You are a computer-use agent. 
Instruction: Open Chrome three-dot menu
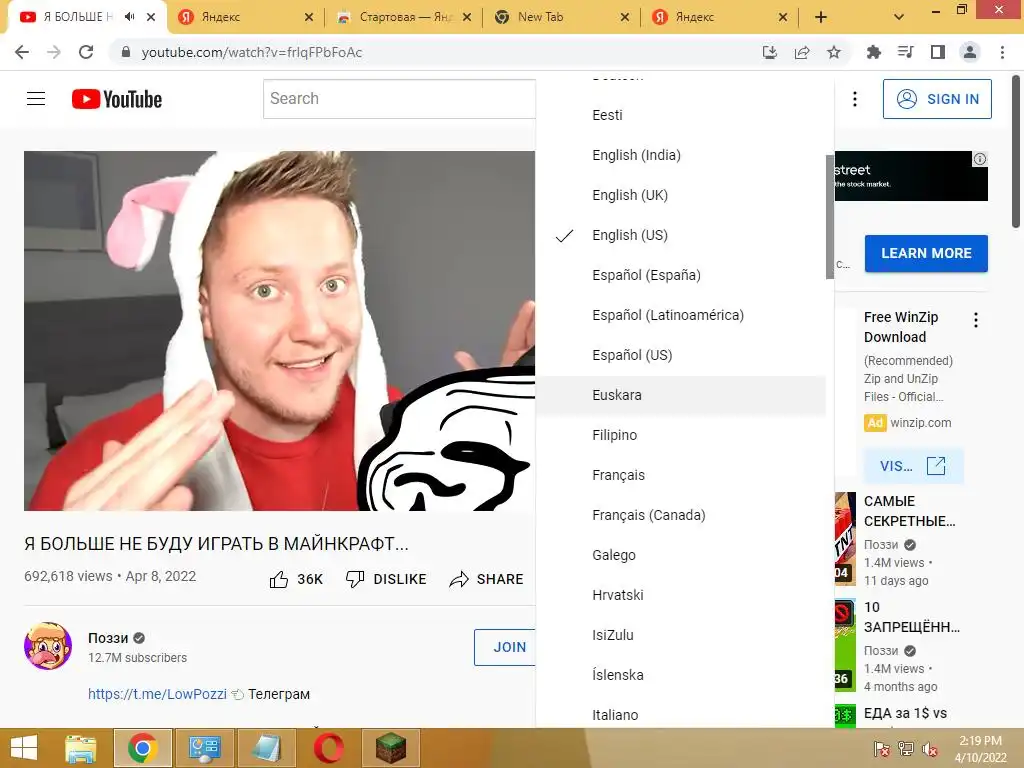tap(1002, 52)
